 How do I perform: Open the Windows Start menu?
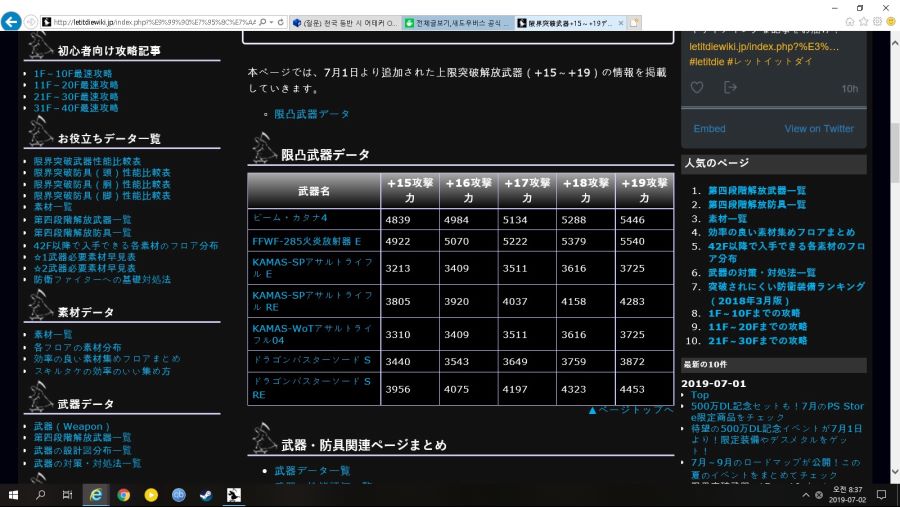pyautogui.click(x=14, y=494)
